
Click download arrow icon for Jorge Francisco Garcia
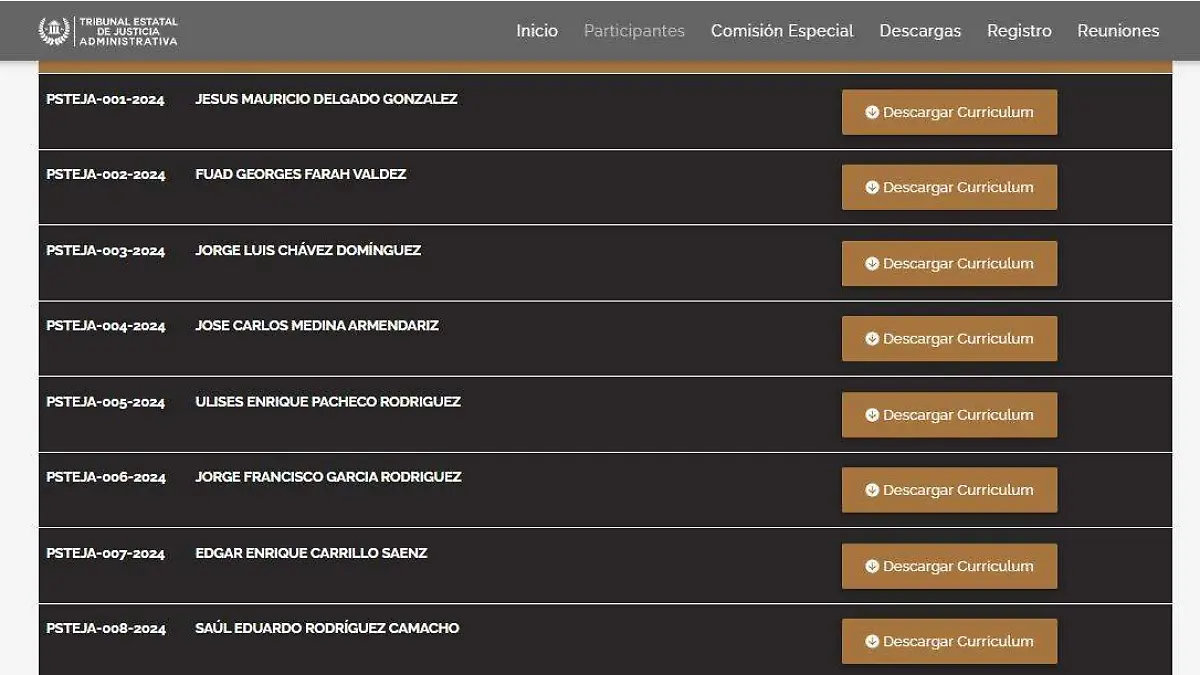872,490
